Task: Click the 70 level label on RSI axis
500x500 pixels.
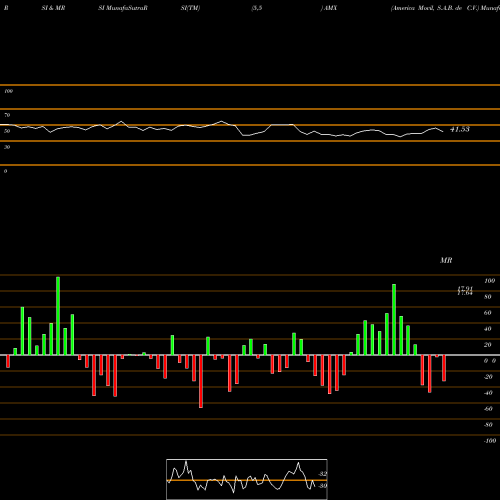Action: pos(7,115)
